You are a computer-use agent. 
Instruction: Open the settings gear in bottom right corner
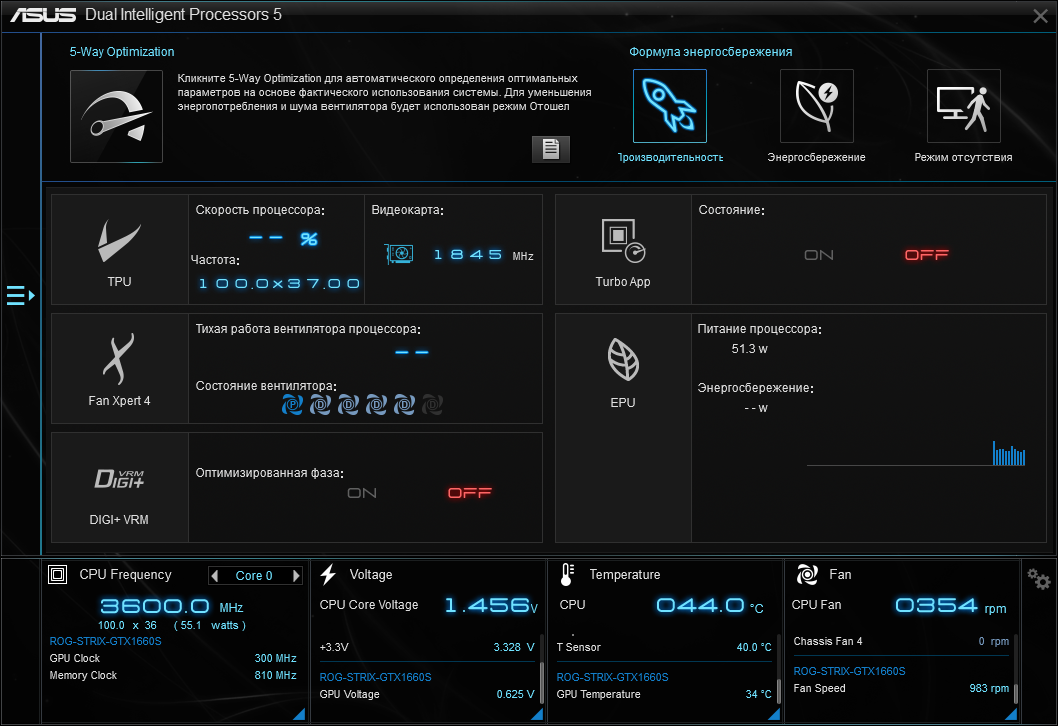click(1037, 578)
